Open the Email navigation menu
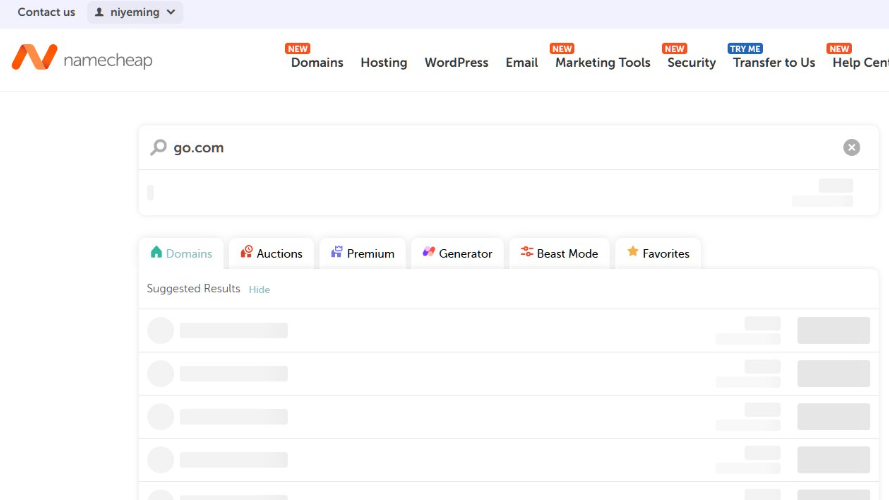This screenshot has width=889, height=500. [522, 62]
